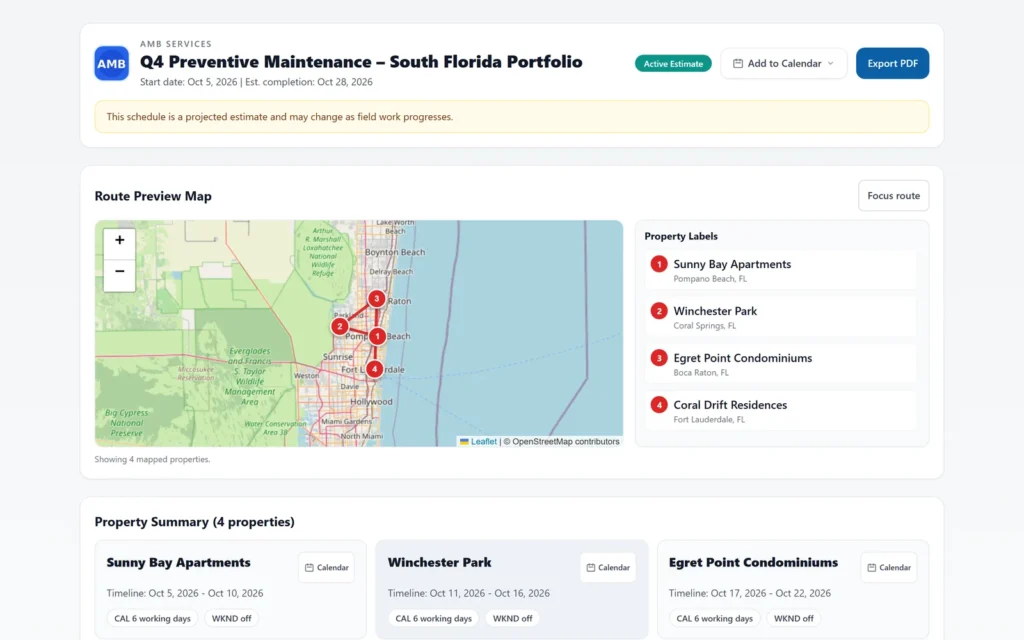Click the Property Summary (4 properties) heading
This screenshot has height=640, width=1024.
195,522
